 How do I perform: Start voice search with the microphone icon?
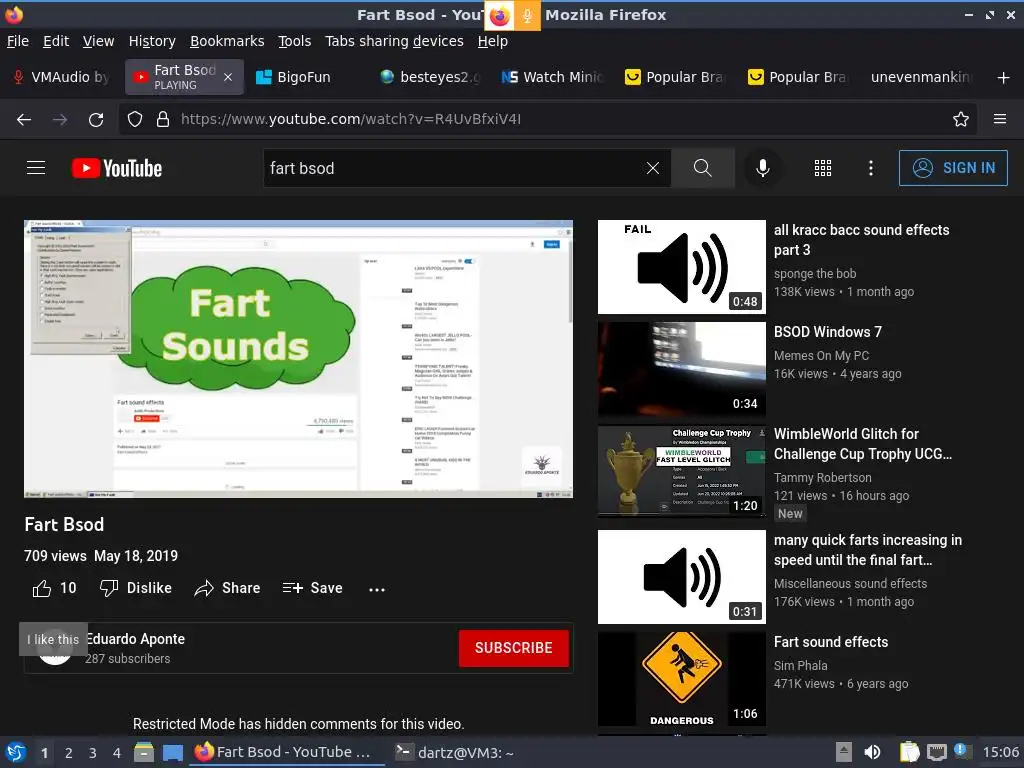point(762,168)
